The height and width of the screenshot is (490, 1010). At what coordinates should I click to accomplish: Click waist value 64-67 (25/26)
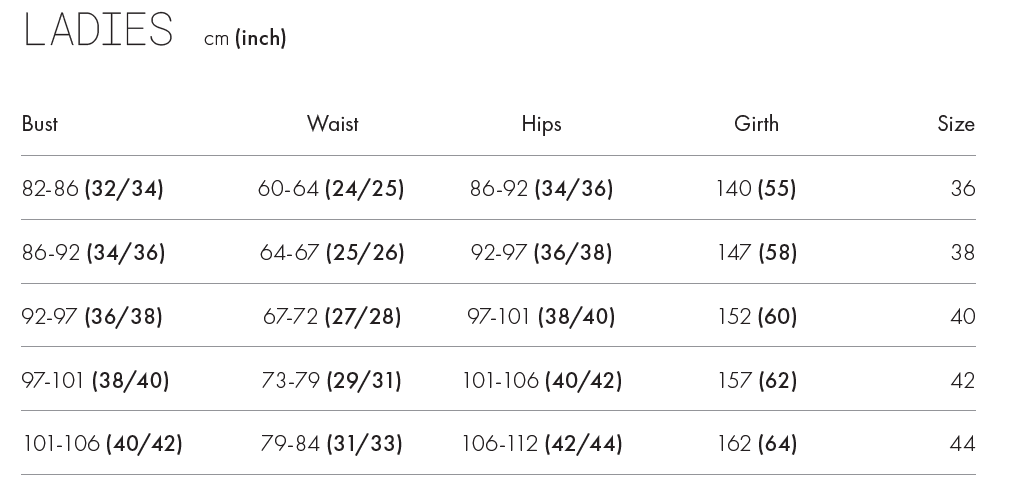(x=332, y=252)
